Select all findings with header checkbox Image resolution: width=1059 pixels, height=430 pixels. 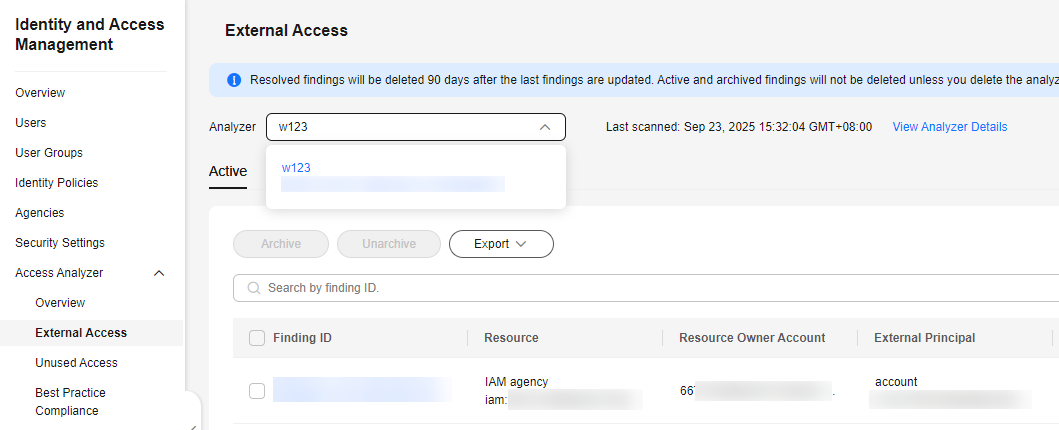pos(257,338)
